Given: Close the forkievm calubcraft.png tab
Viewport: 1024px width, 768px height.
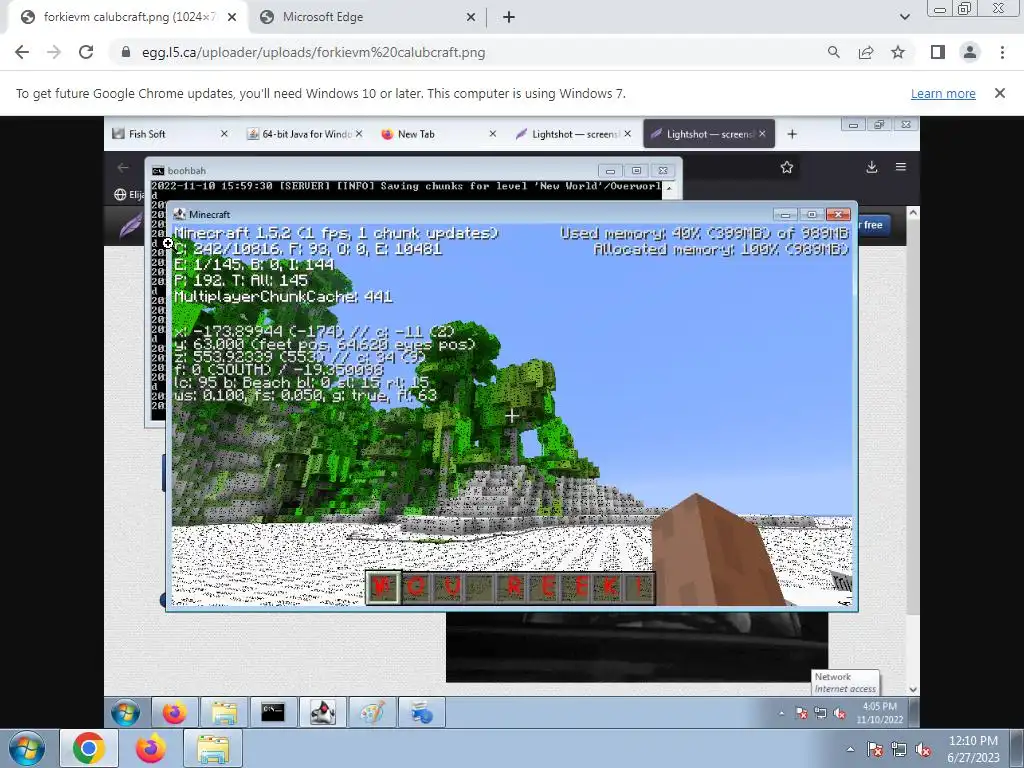Looking at the screenshot, I should [x=231, y=17].
